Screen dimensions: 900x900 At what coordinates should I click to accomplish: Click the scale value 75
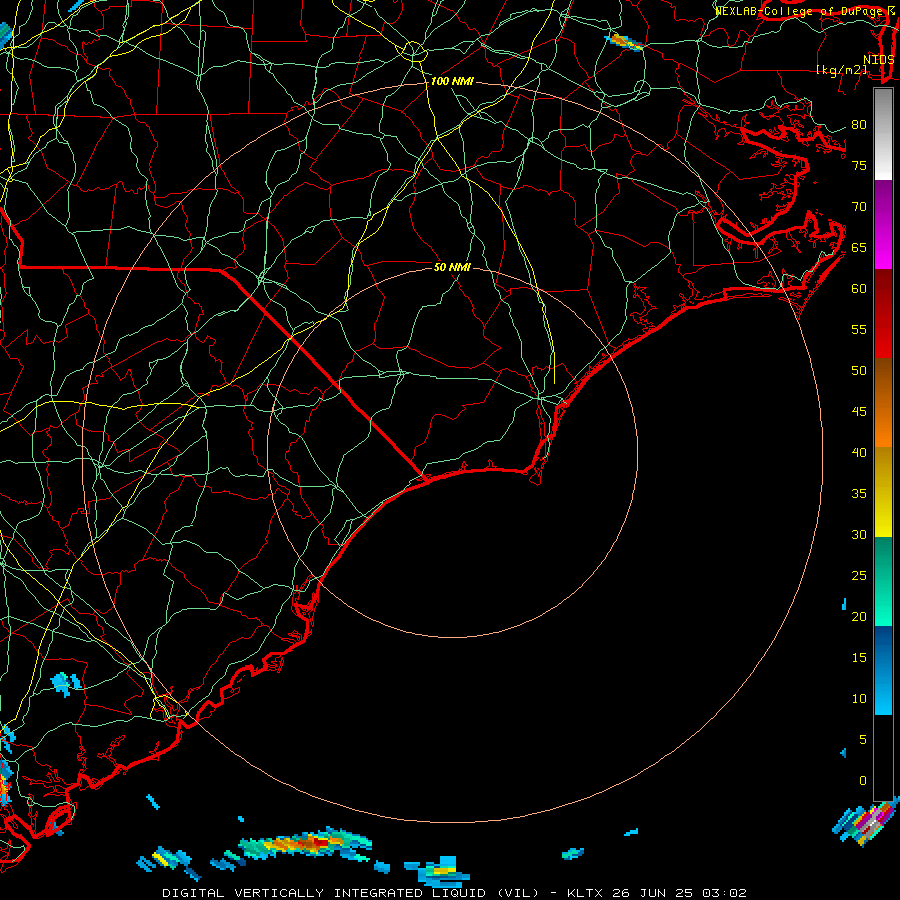coord(859,165)
